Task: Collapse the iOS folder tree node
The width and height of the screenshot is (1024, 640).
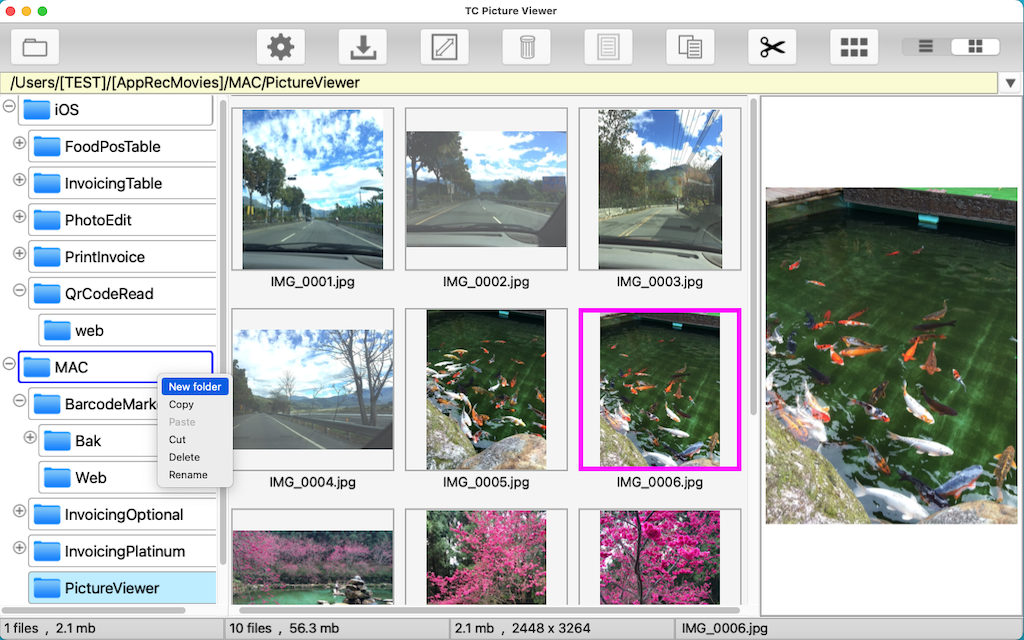Action: (x=9, y=106)
